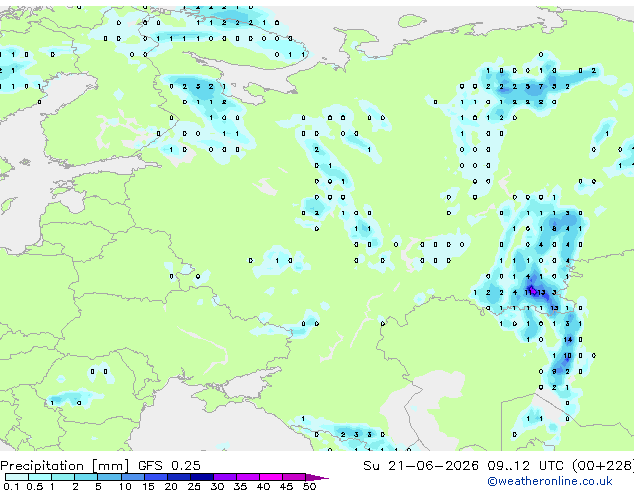Viewport: 634px width, 490px height.
Task: Click the 35–40 mm violet legend swatch
Action: click(x=248, y=477)
